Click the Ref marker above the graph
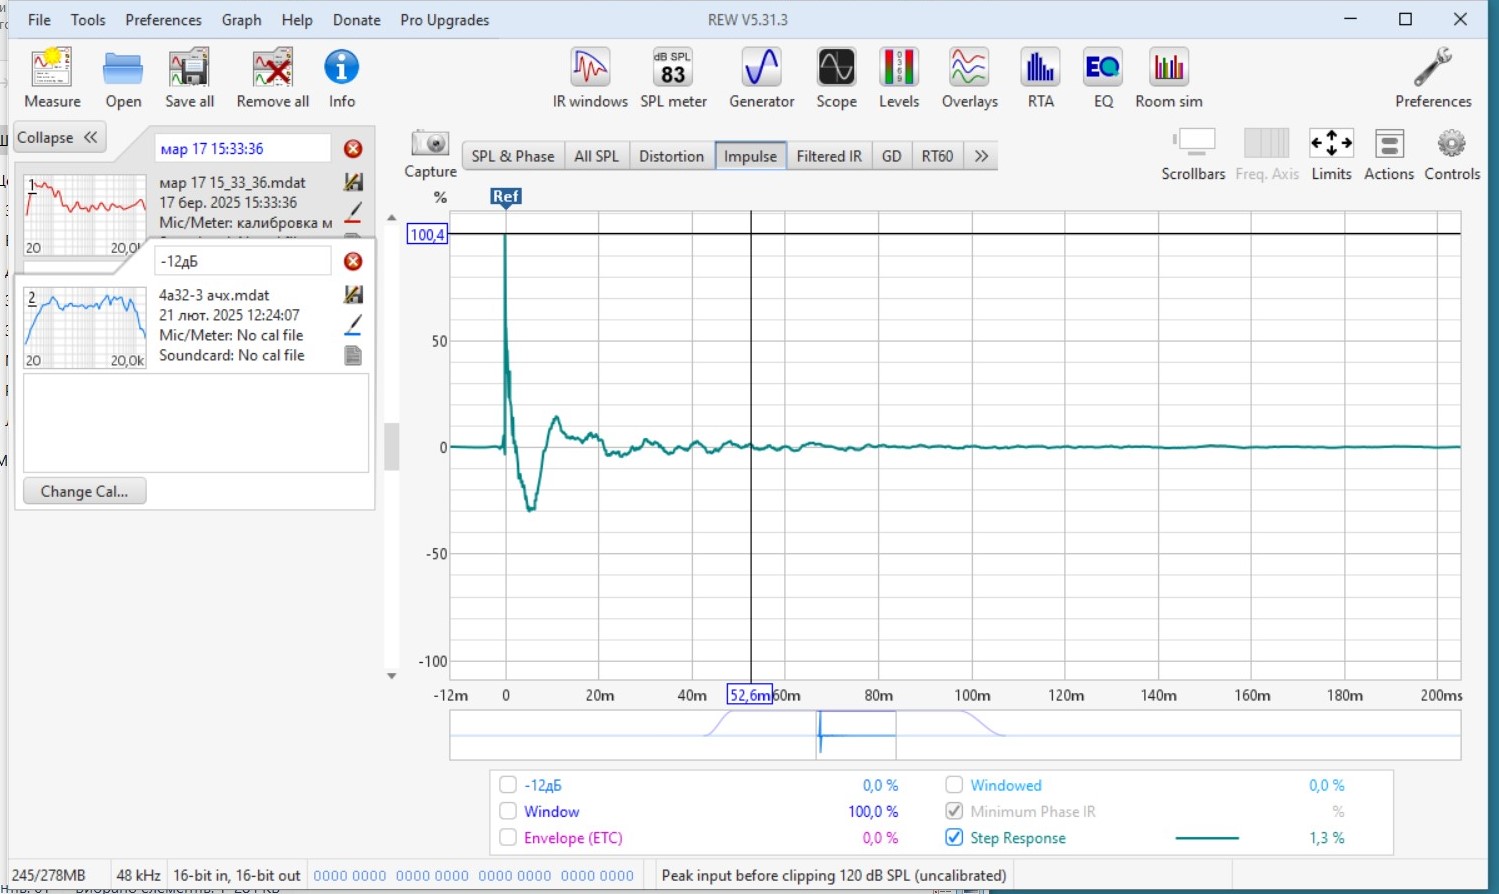 pos(505,196)
